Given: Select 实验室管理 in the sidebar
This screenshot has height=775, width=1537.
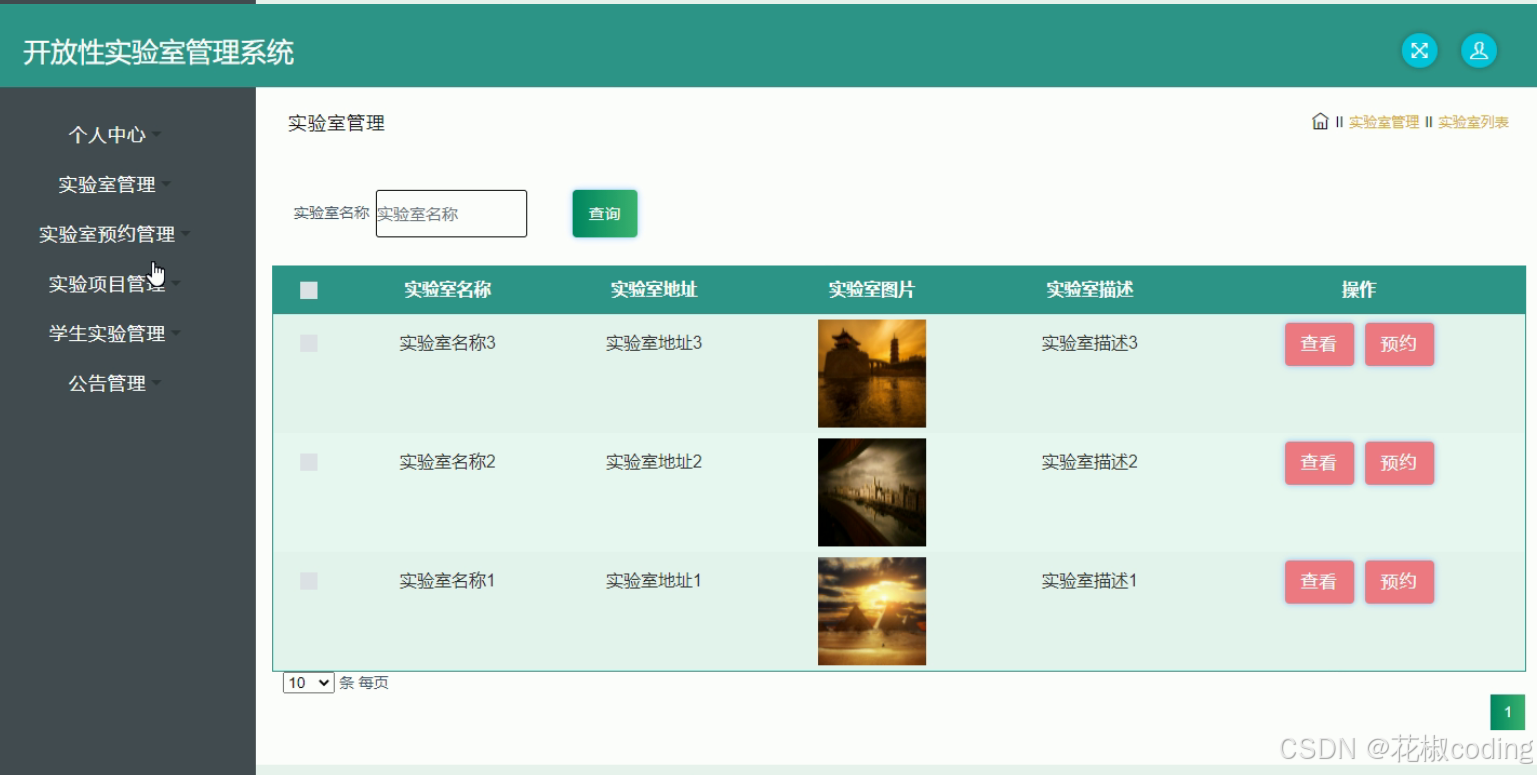Looking at the screenshot, I should coord(105,184).
